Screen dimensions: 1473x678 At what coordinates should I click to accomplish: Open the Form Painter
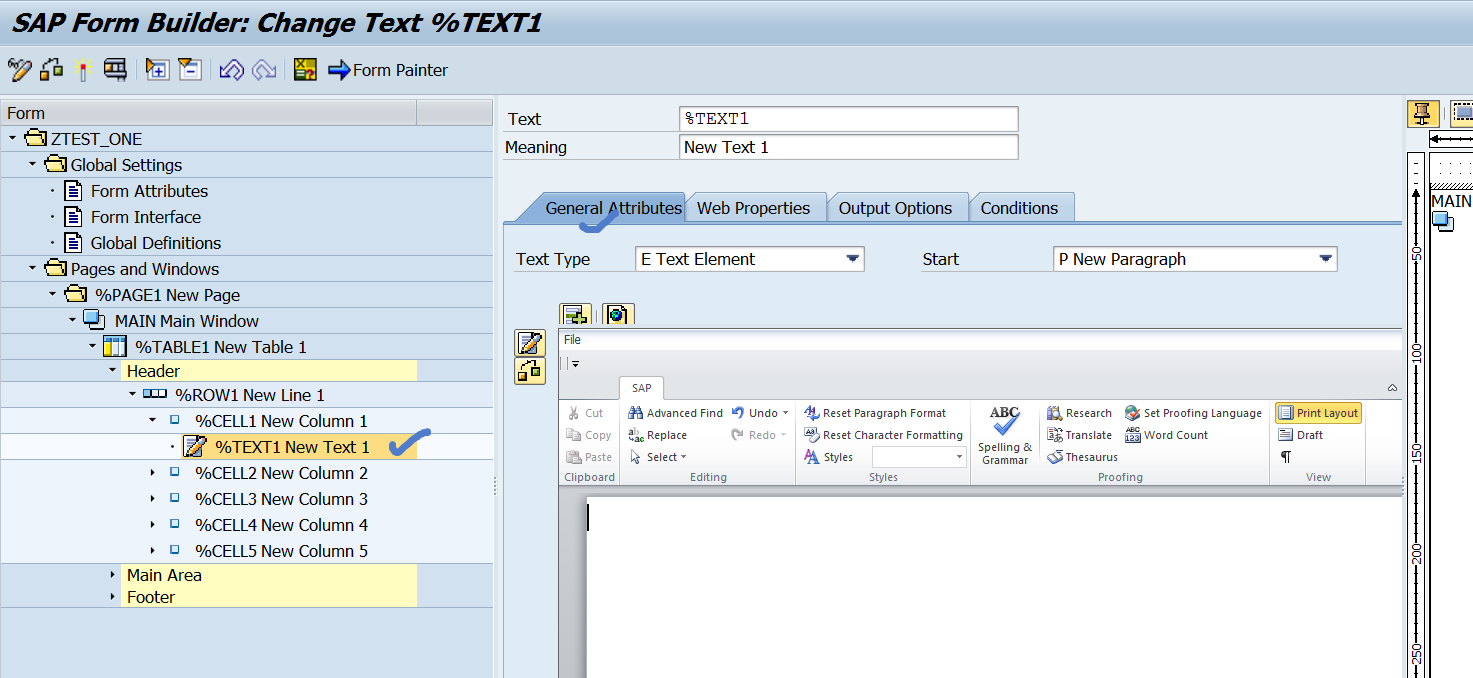(x=388, y=70)
